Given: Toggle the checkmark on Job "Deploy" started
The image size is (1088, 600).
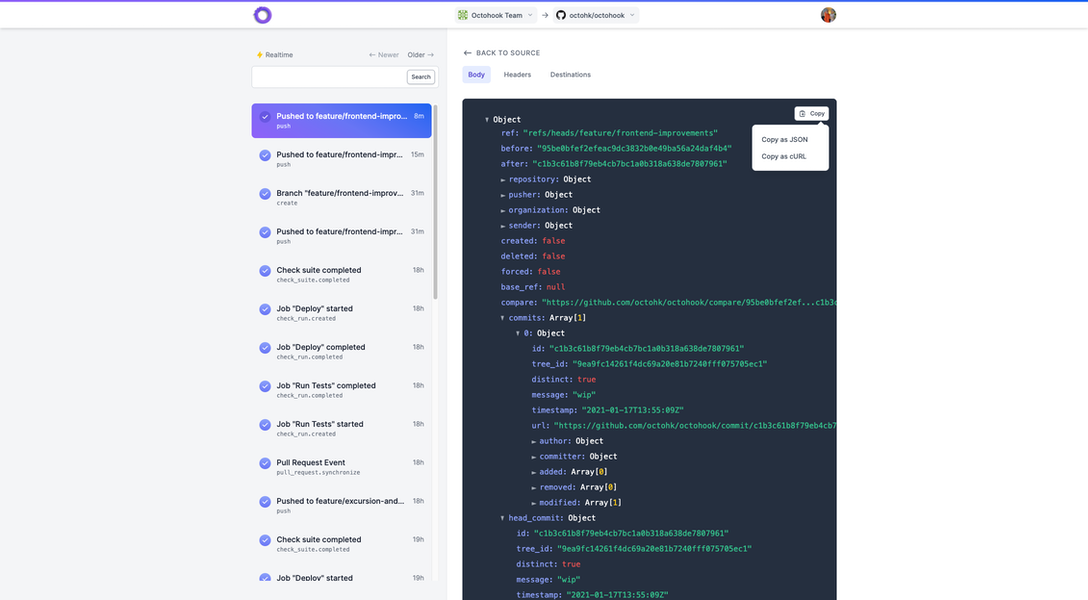Looking at the screenshot, I should tap(264, 309).
